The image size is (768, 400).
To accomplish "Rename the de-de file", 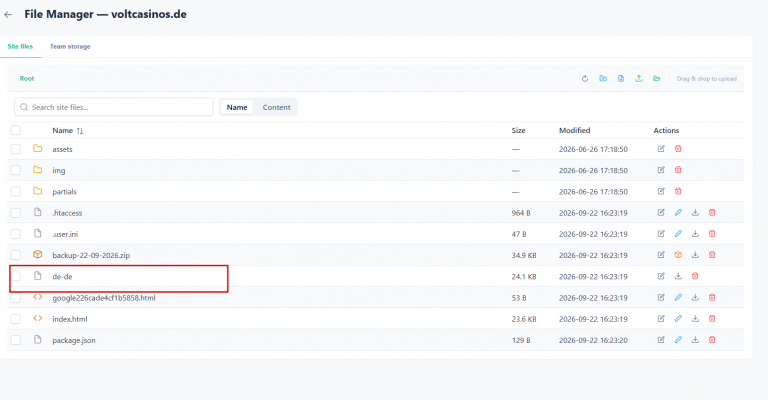I will click(661, 276).
